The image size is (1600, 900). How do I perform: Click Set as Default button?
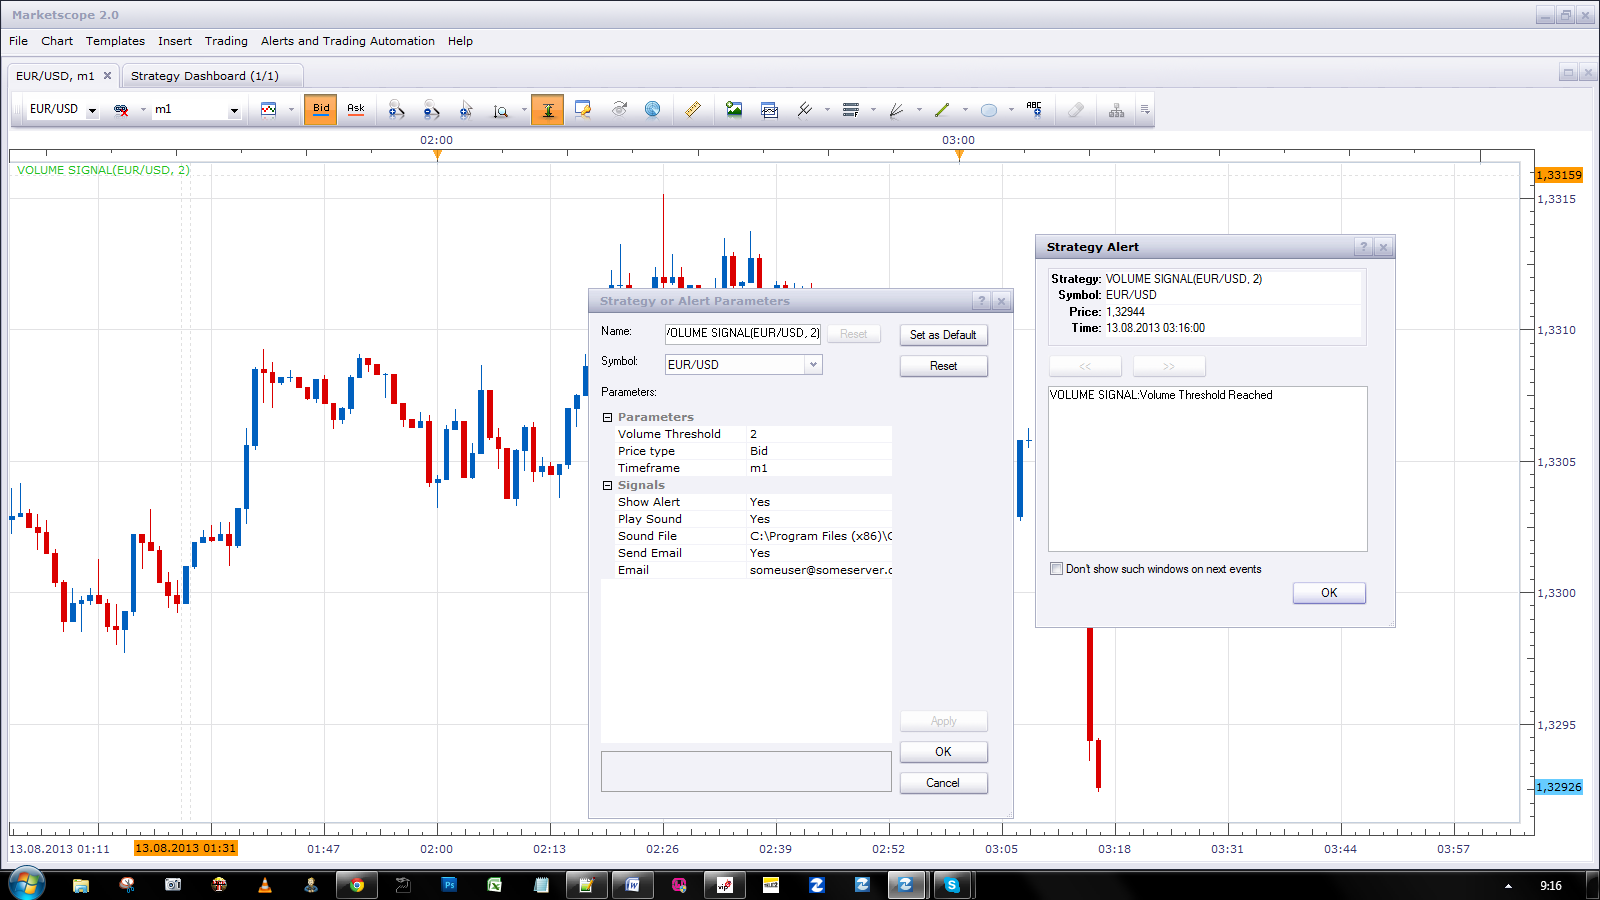(943, 335)
